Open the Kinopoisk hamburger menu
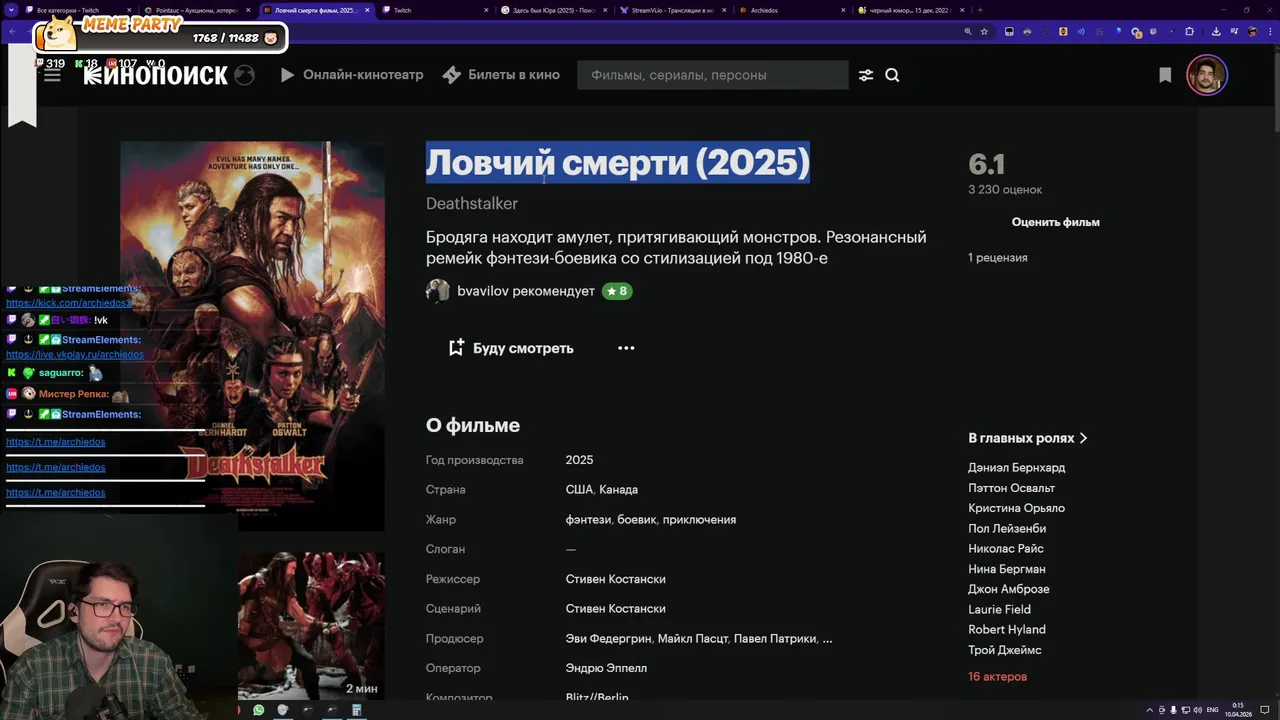The image size is (1280, 720). click(x=52, y=75)
